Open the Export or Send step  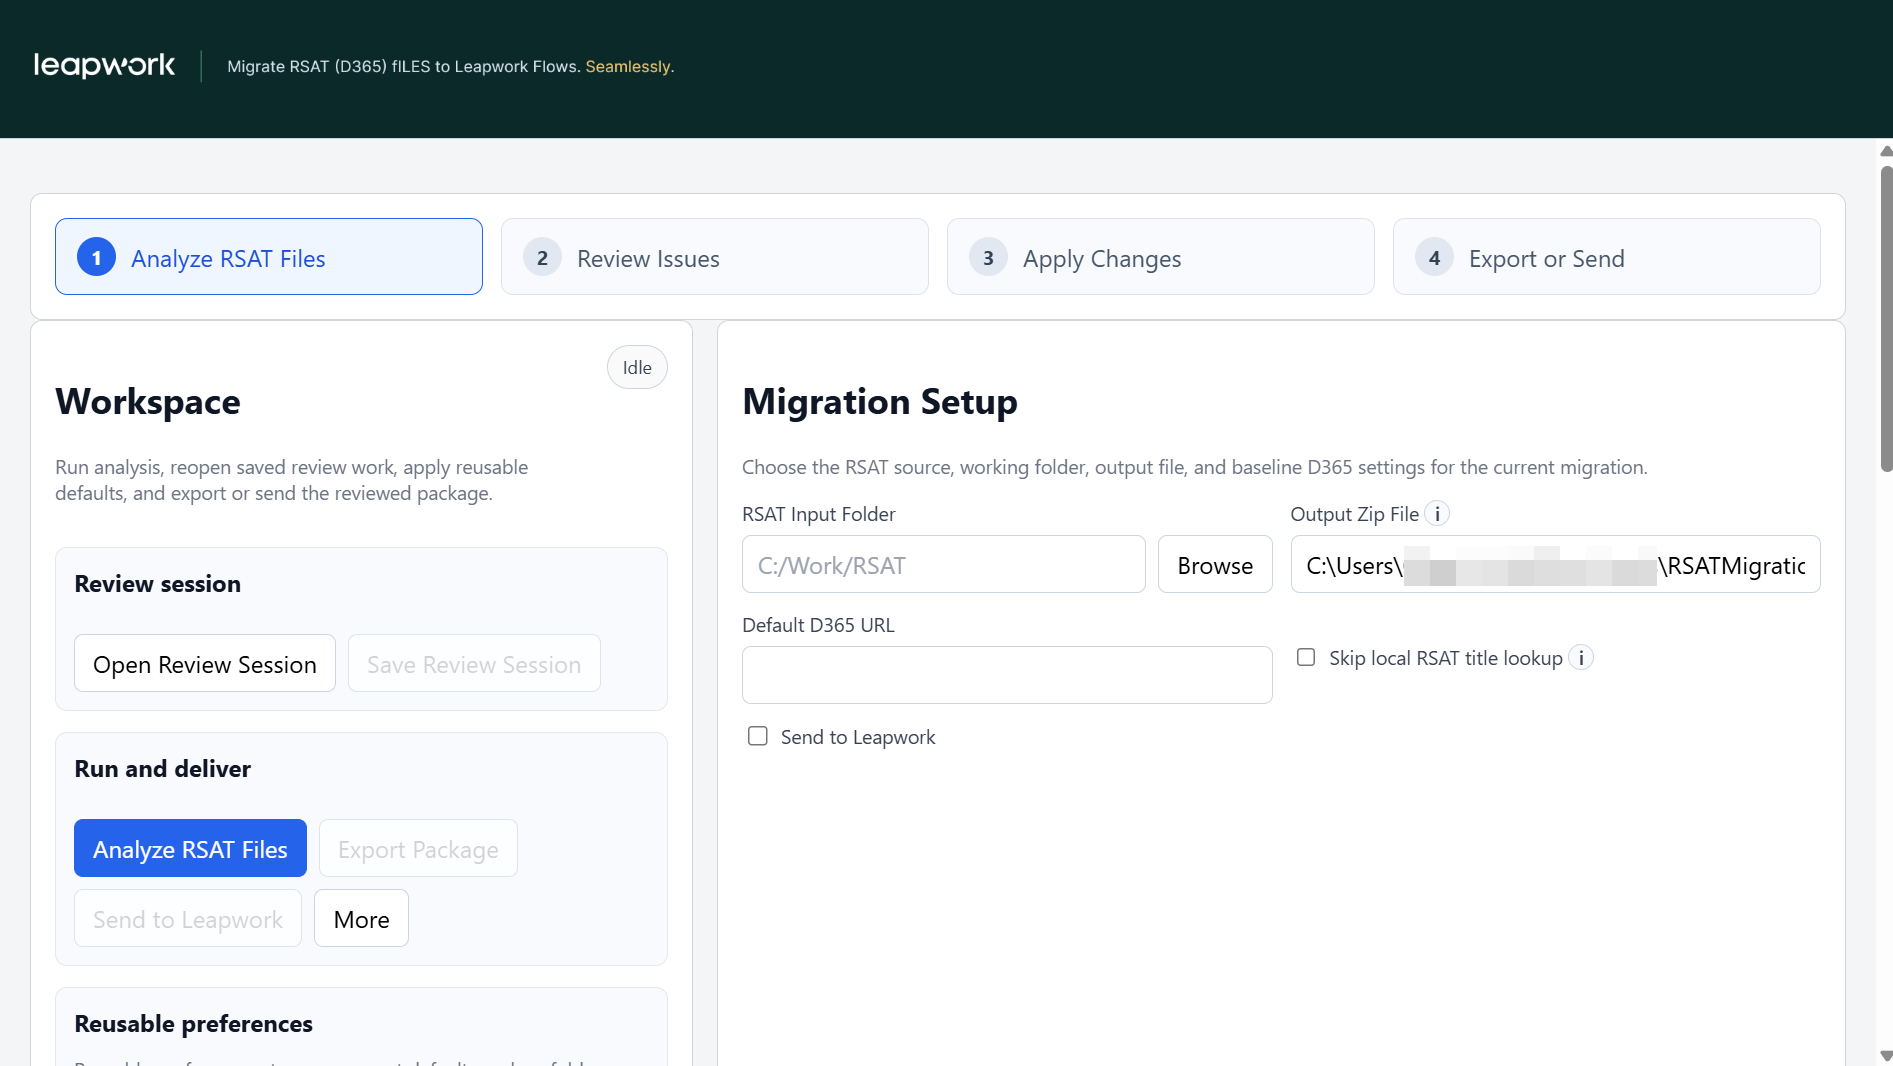pyautogui.click(x=1607, y=257)
